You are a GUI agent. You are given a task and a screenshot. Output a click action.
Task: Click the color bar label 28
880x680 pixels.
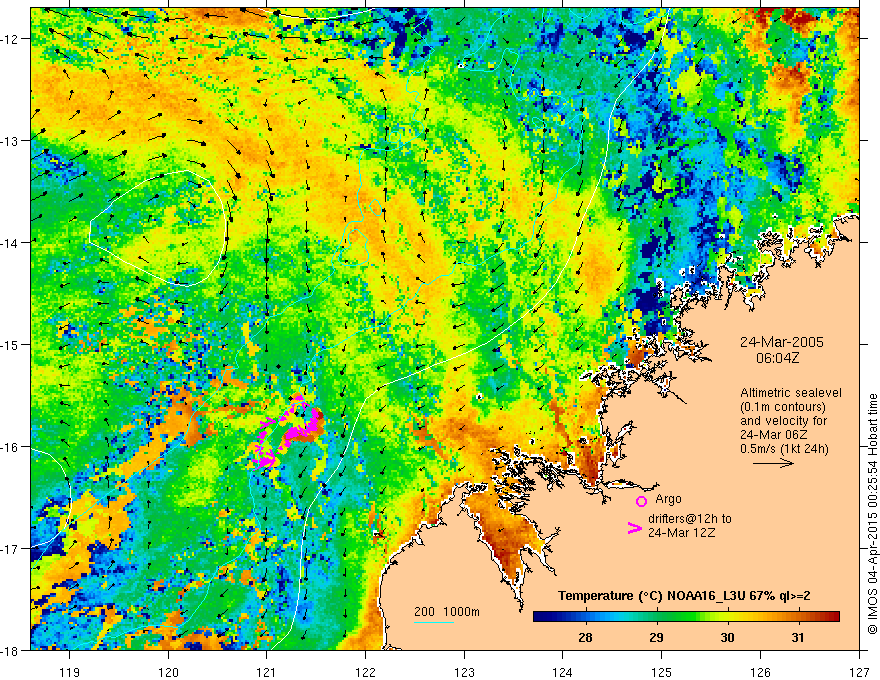click(585, 638)
